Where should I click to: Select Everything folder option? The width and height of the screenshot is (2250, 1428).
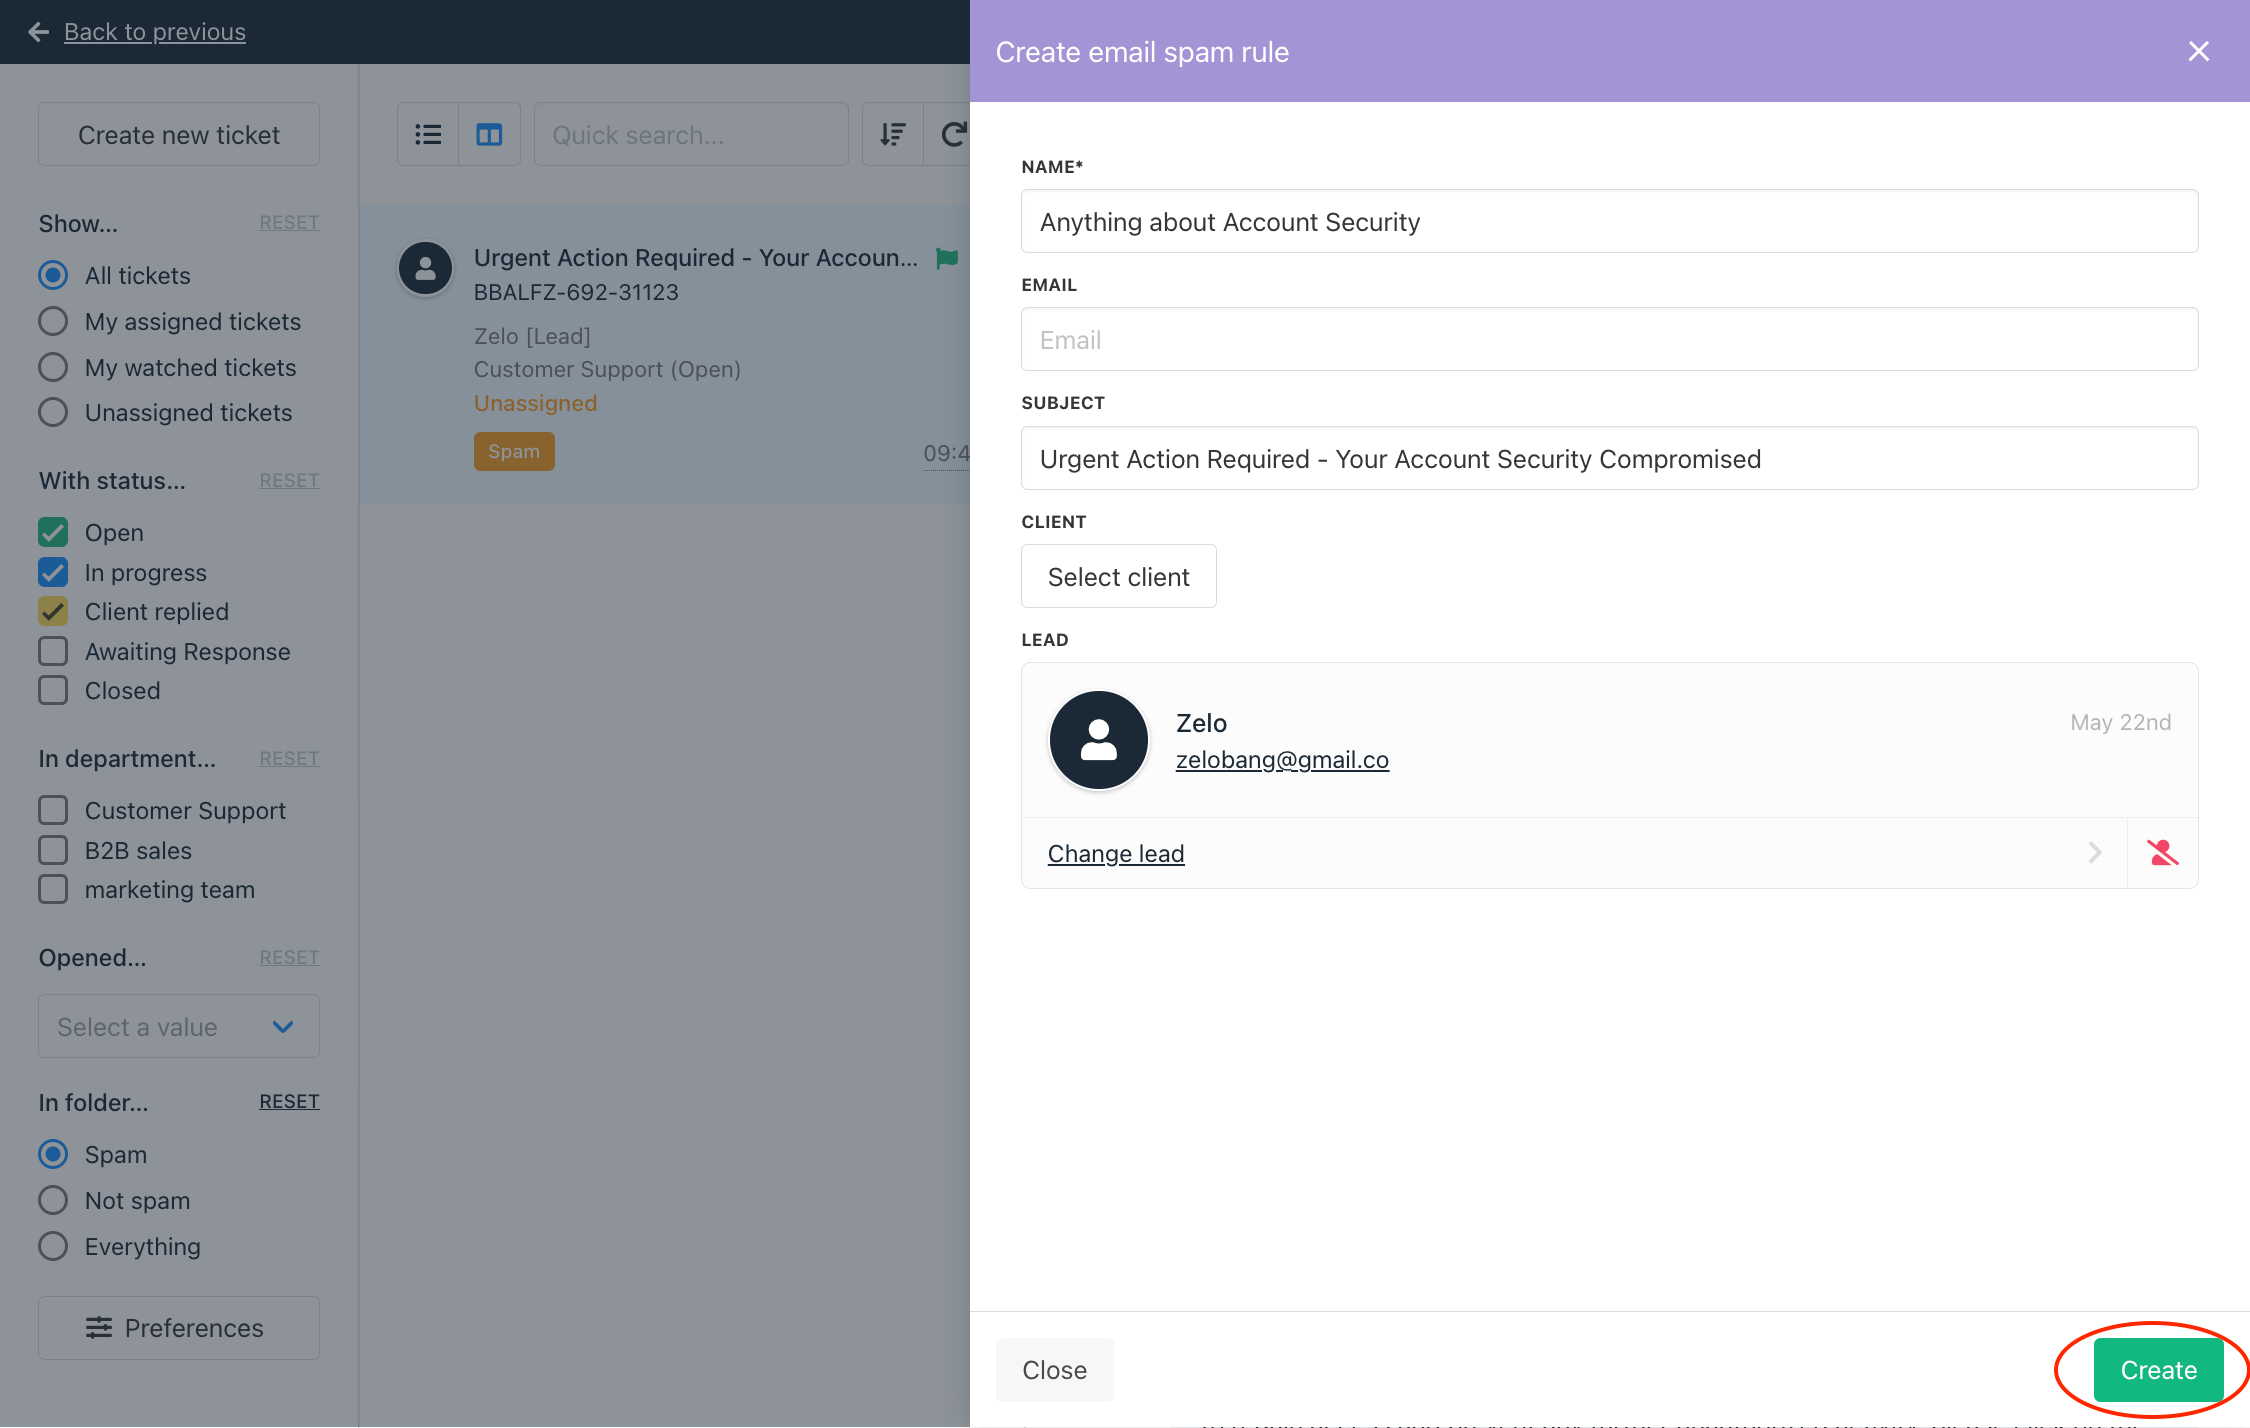(x=53, y=1246)
